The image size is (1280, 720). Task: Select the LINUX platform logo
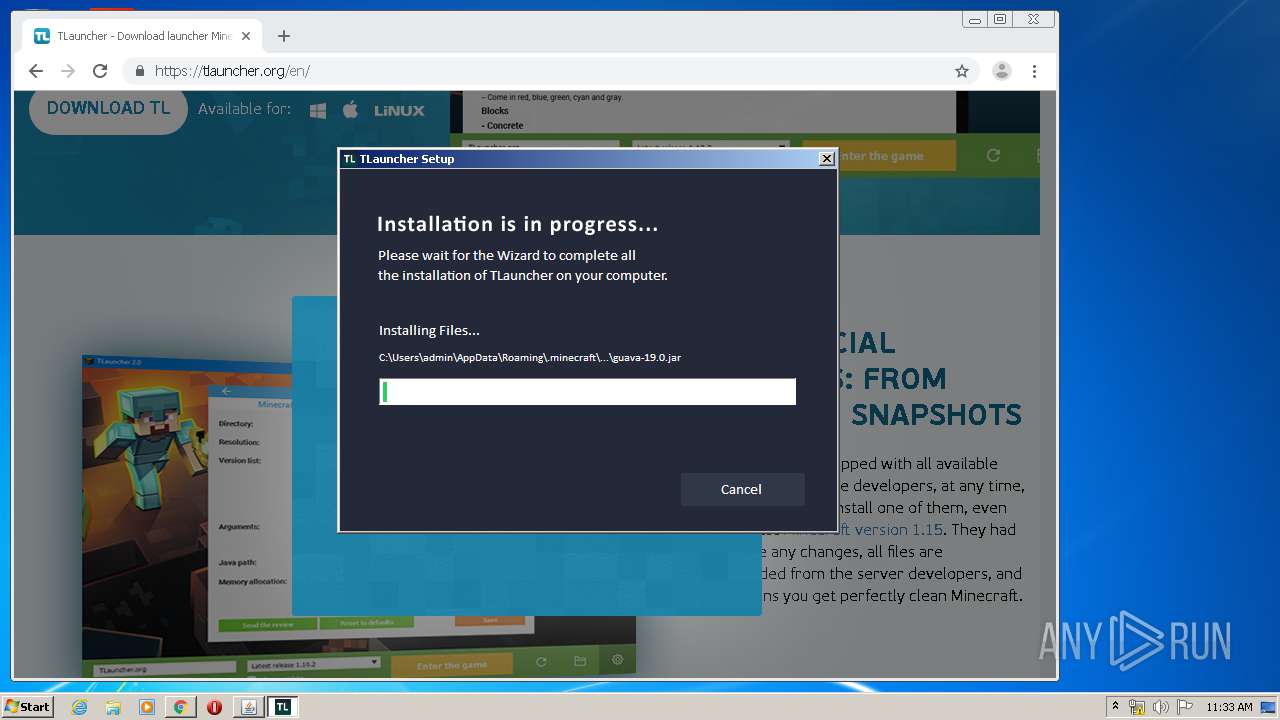pos(399,111)
